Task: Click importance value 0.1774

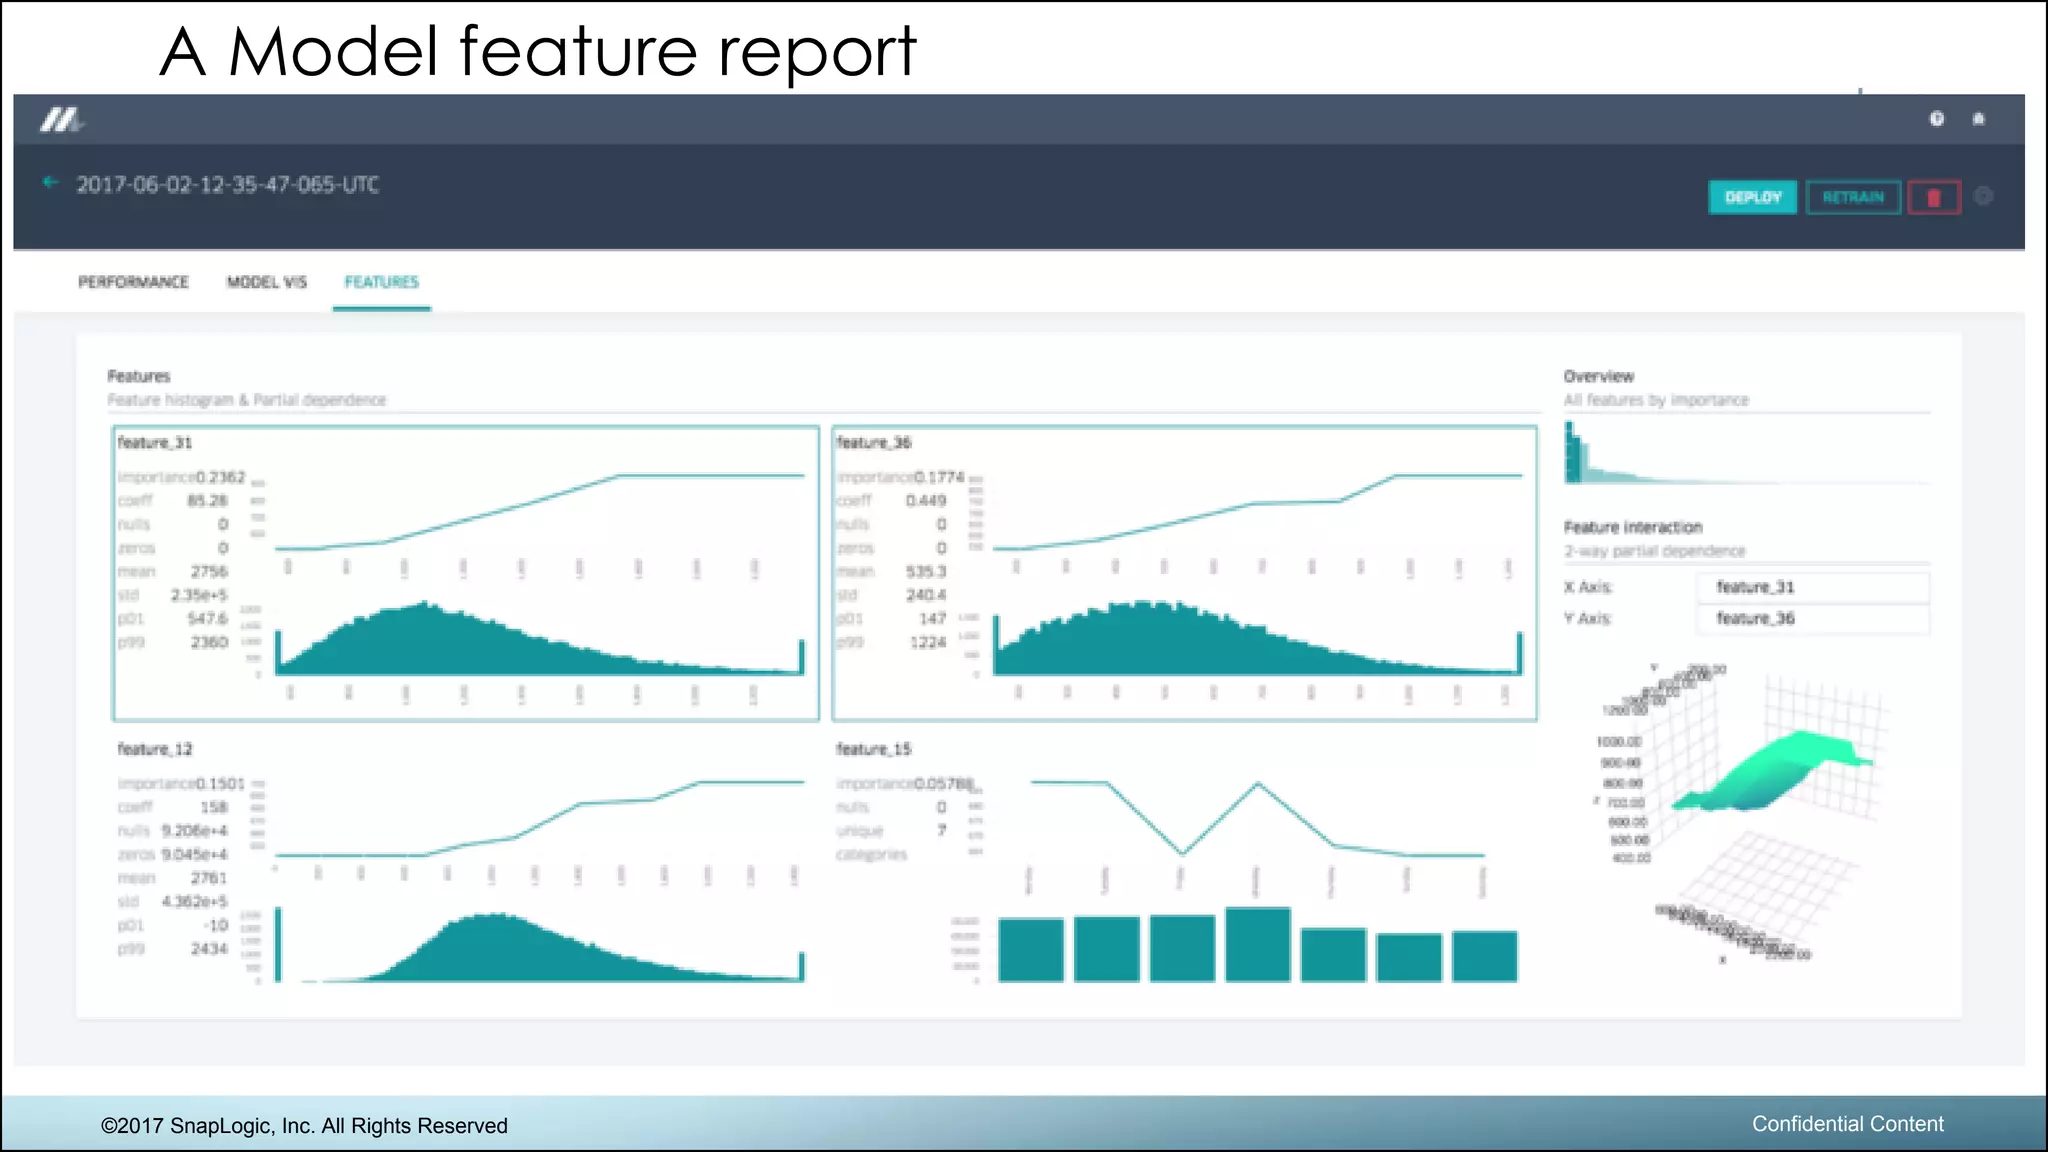Action: pos(939,477)
